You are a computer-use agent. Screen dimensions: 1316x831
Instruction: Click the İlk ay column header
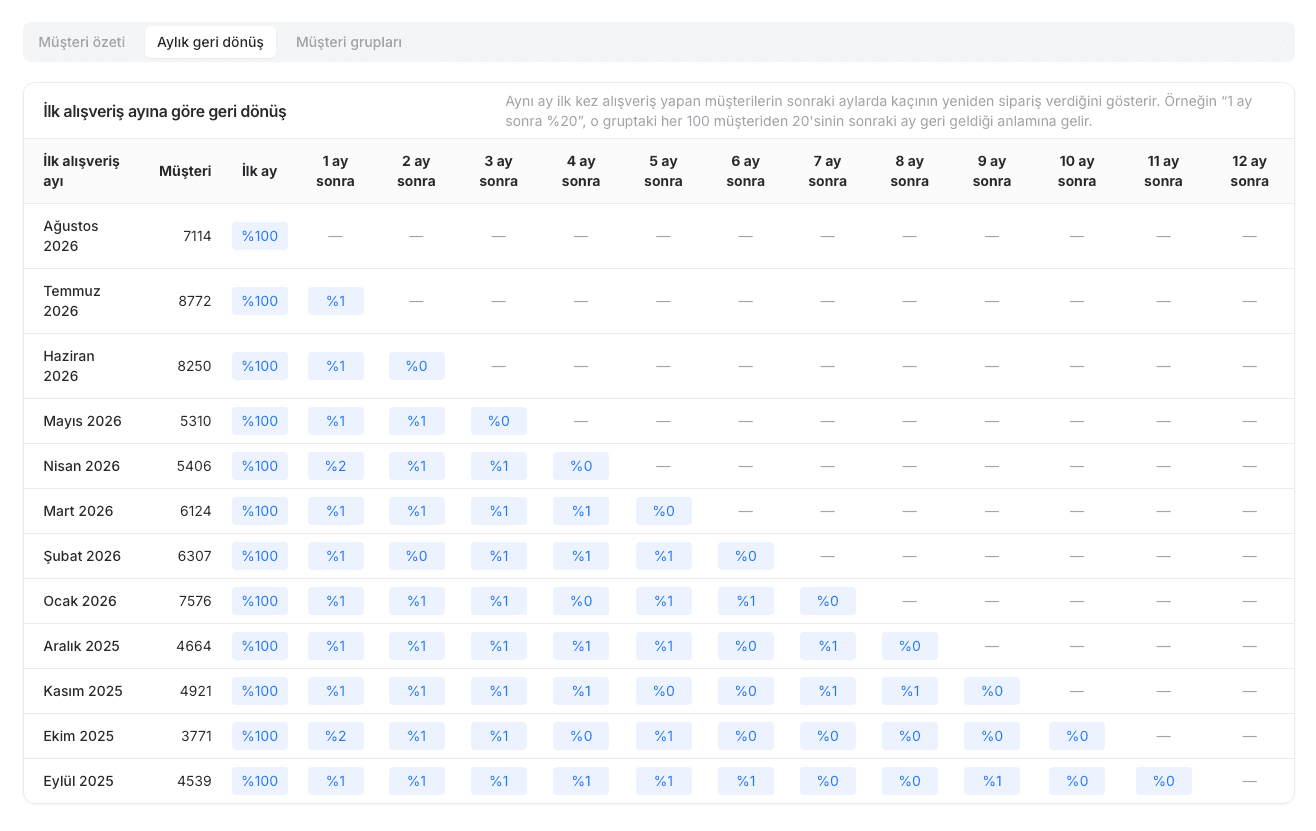(260, 171)
